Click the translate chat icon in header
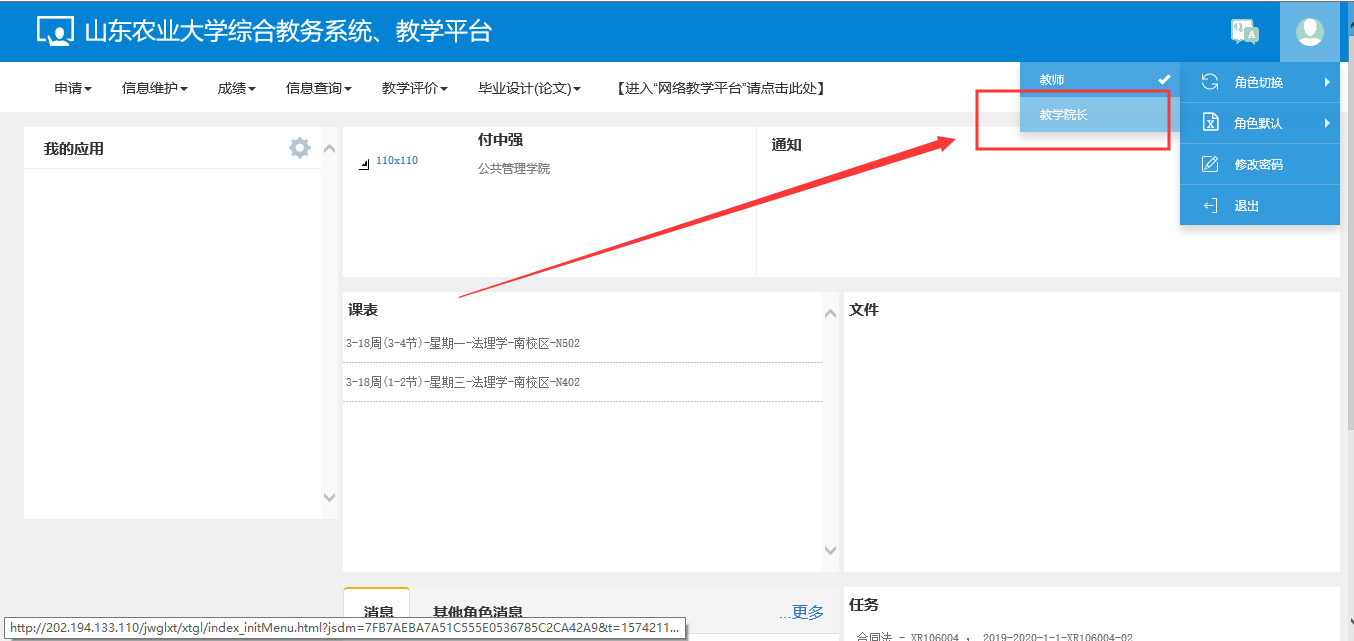 (1244, 32)
